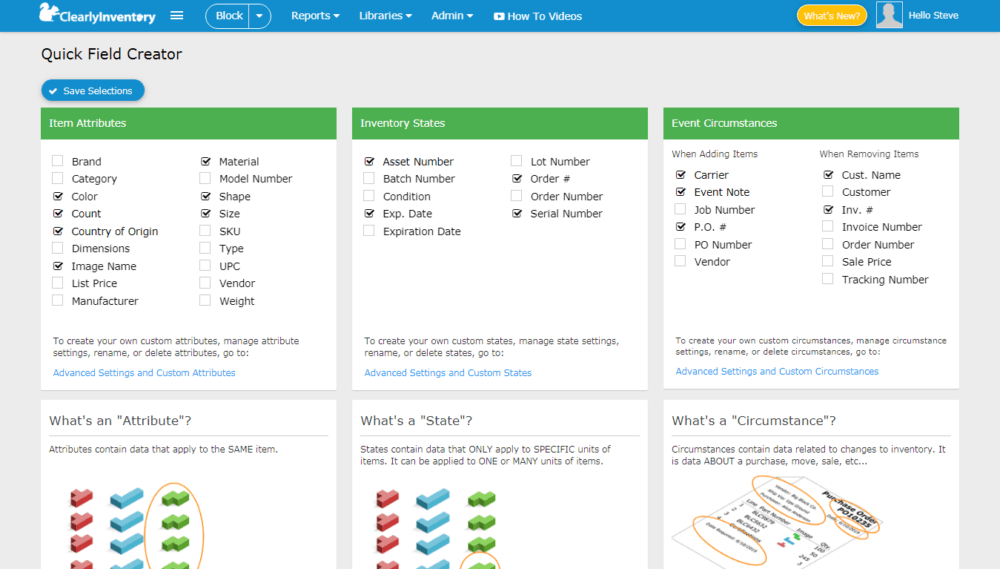Uncheck the Inv. # checkbox
Screen dimensions: 1000x569
click(x=828, y=209)
